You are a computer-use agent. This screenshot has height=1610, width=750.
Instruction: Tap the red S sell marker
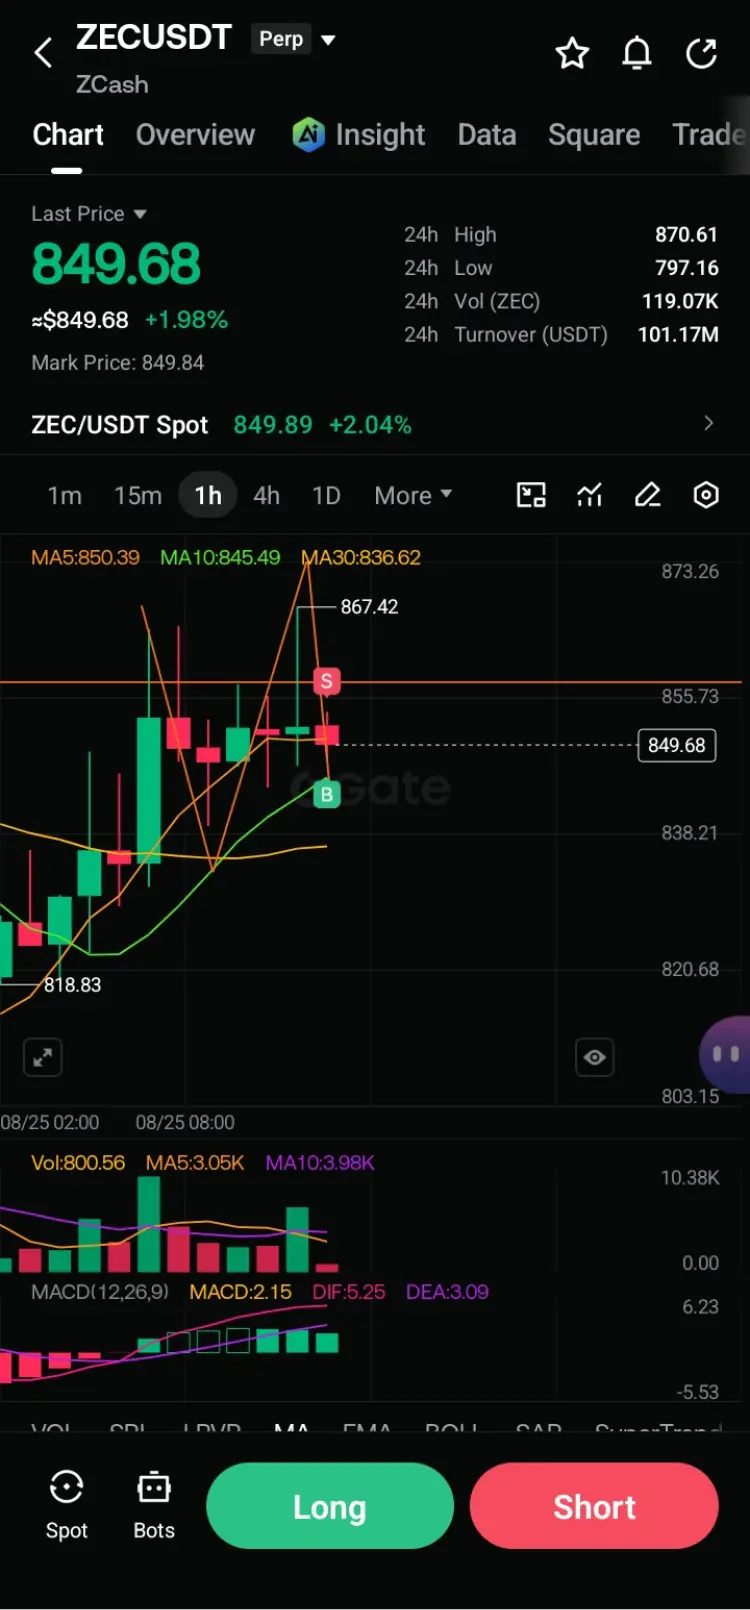[x=326, y=681]
